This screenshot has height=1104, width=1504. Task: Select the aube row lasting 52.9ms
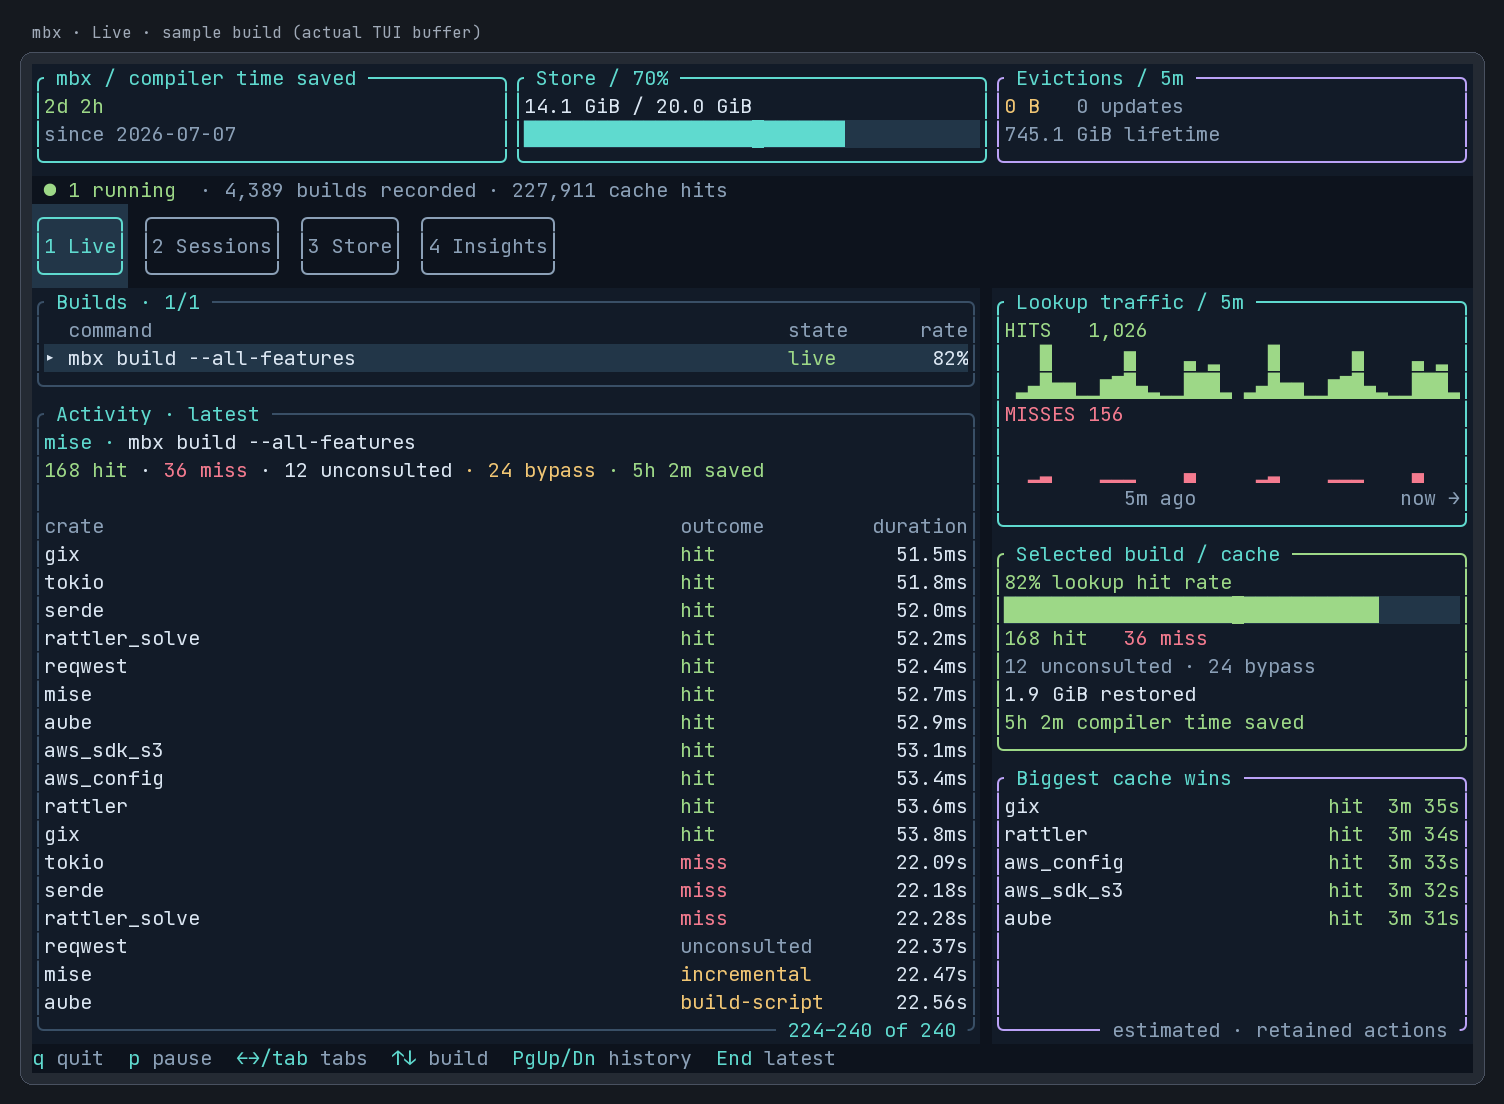[506, 722]
